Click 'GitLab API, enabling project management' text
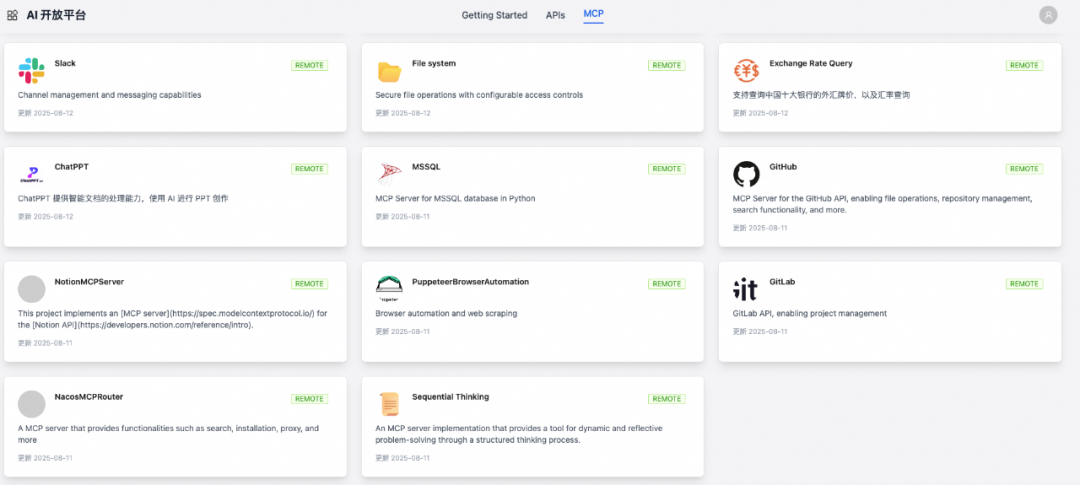The height and width of the screenshot is (485, 1080). click(x=810, y=313)
